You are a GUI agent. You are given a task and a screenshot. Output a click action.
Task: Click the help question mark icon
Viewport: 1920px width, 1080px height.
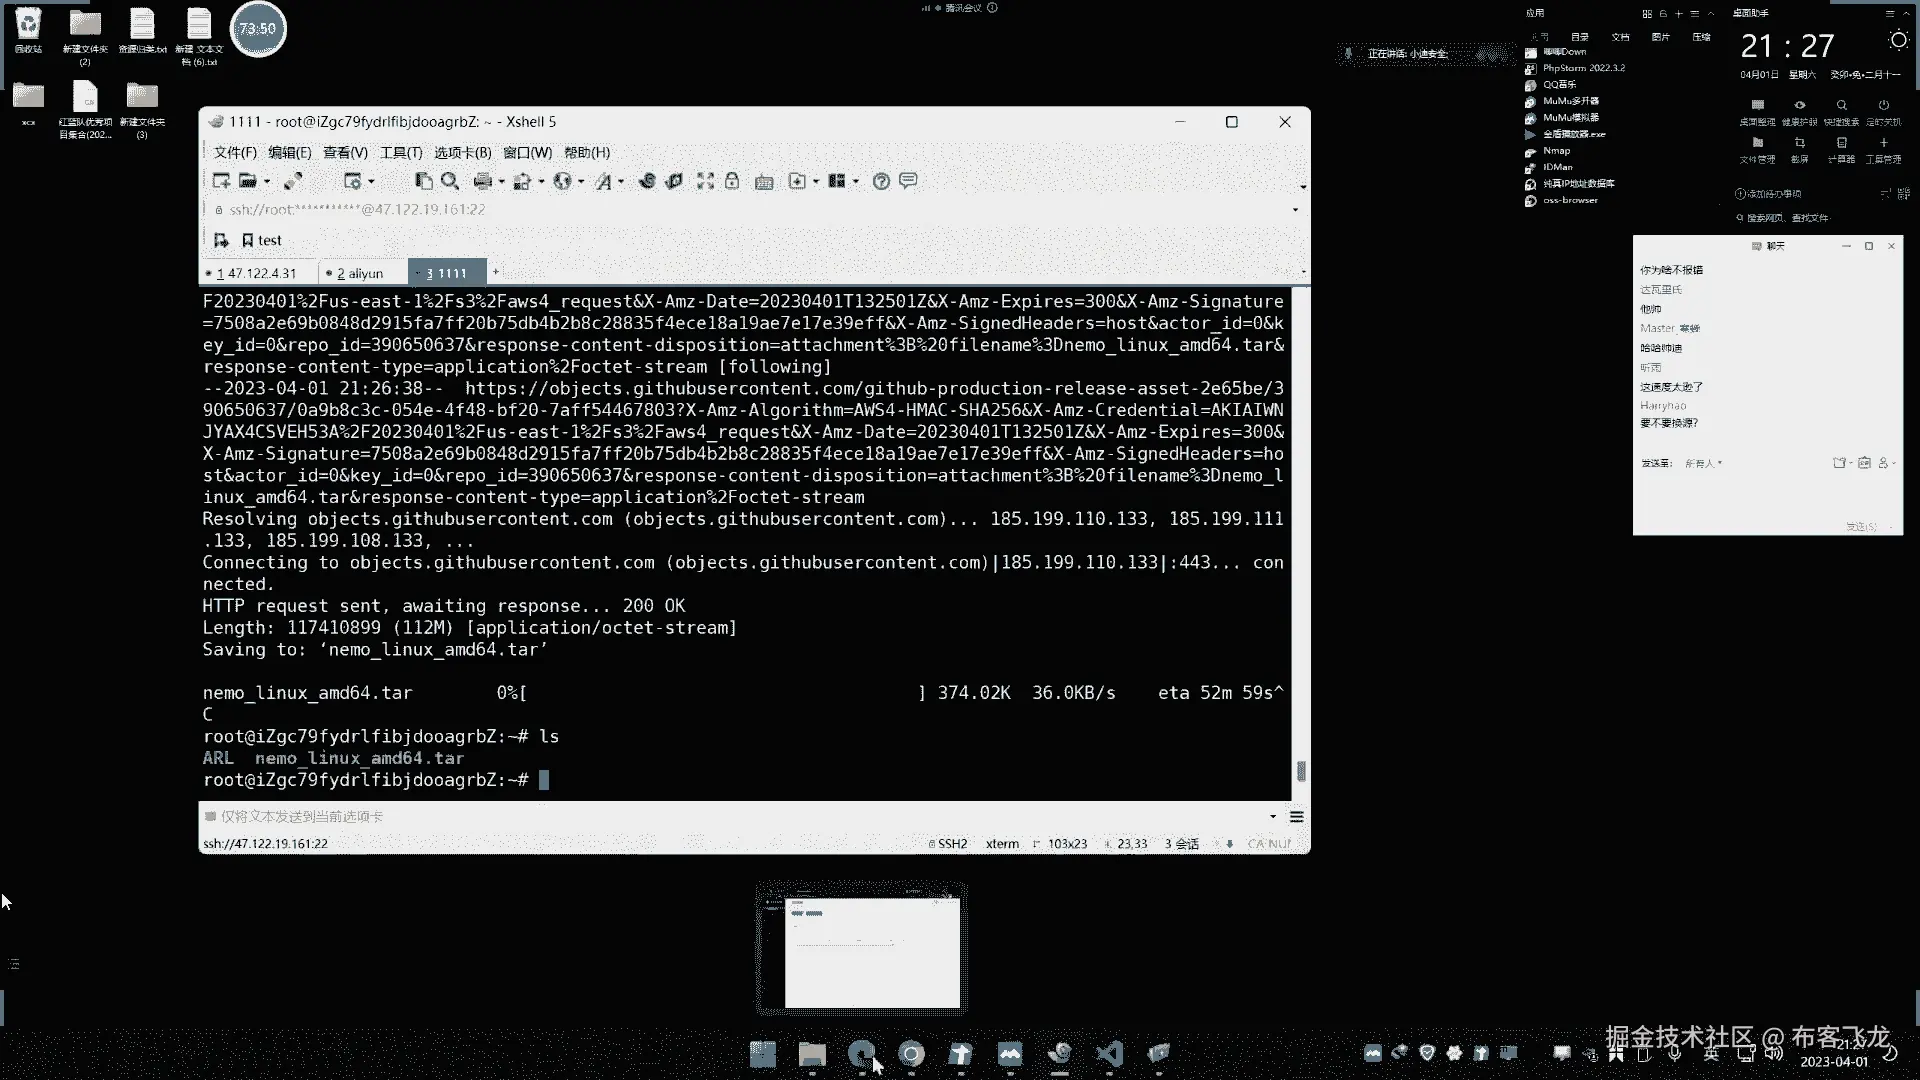881,181
